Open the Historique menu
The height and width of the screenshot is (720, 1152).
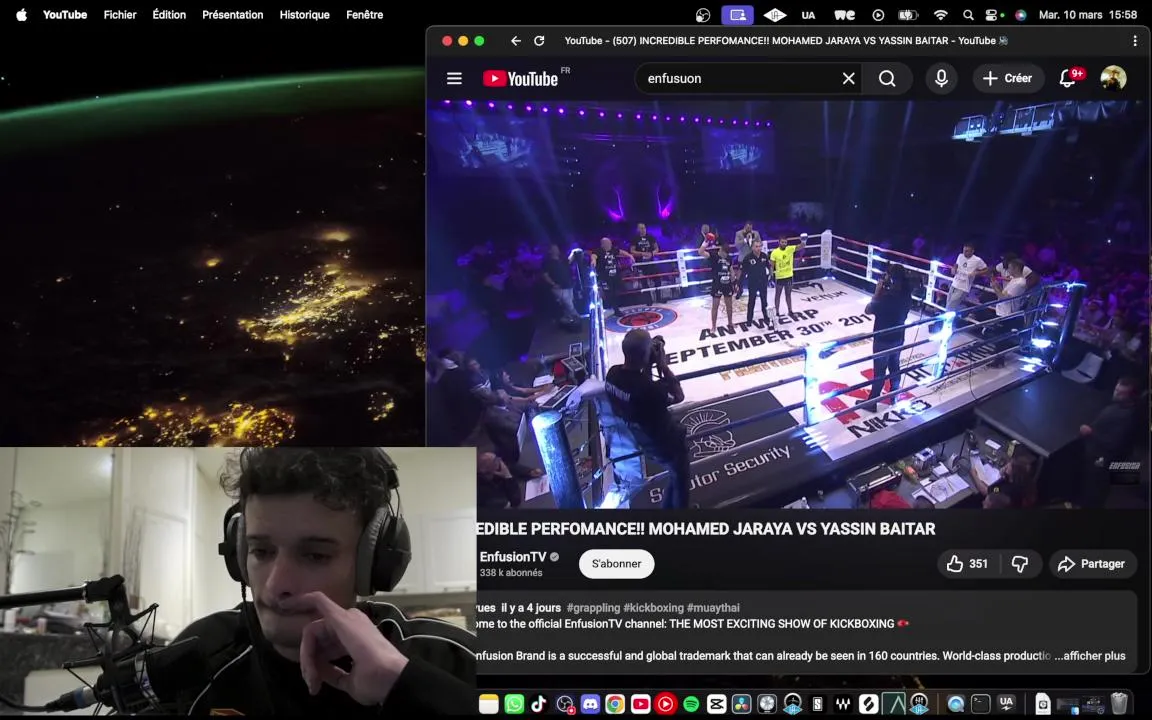pyautogui.click(x=304, y=15)
